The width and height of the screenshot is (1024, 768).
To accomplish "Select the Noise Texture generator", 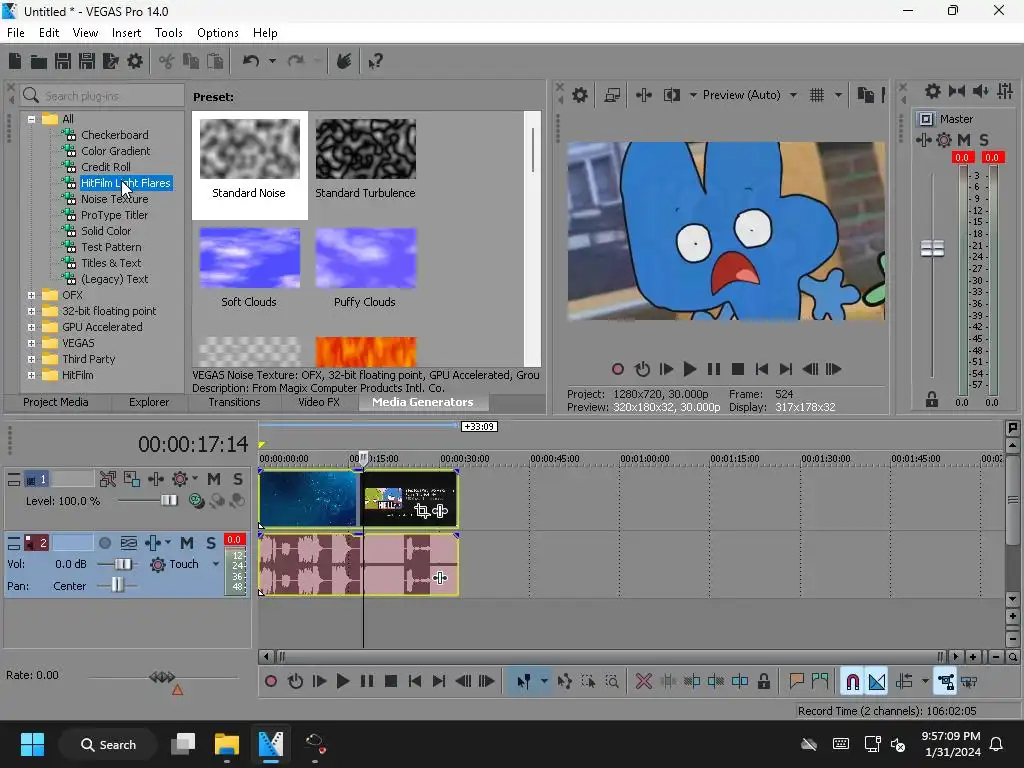I will [114, 199].
